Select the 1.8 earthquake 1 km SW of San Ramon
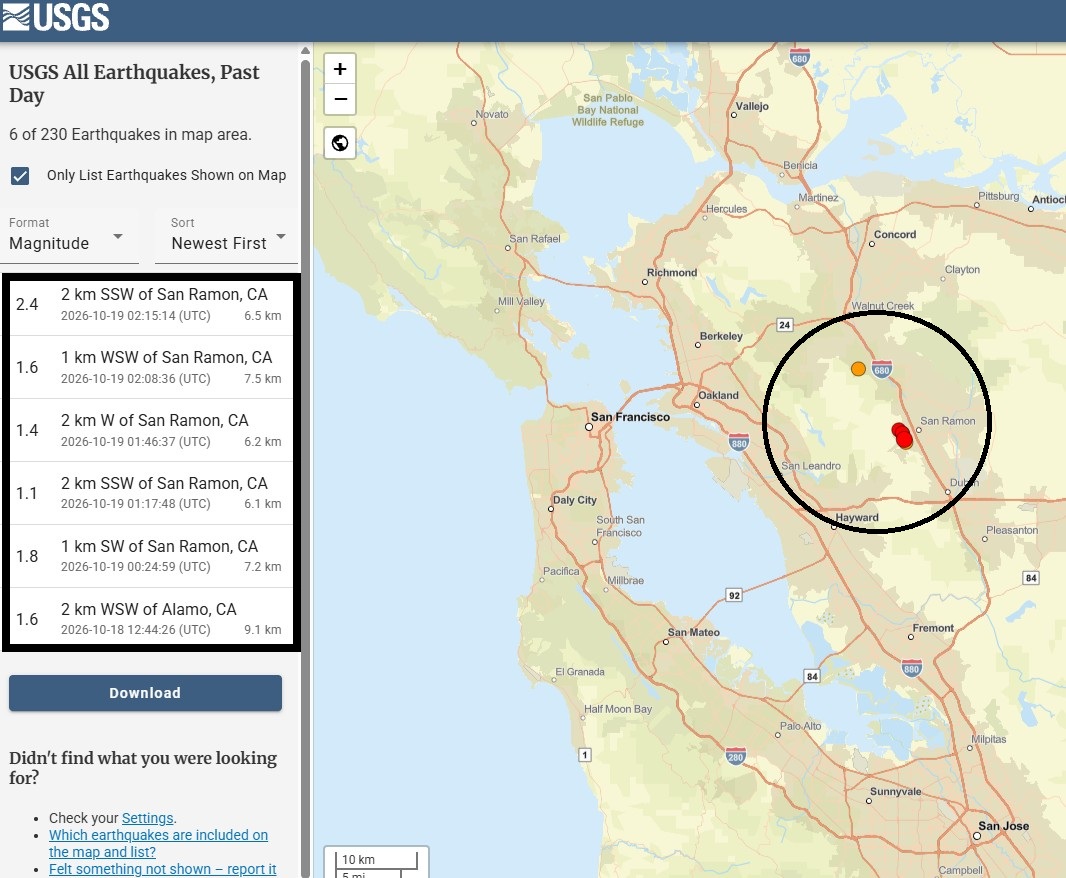 152,556
